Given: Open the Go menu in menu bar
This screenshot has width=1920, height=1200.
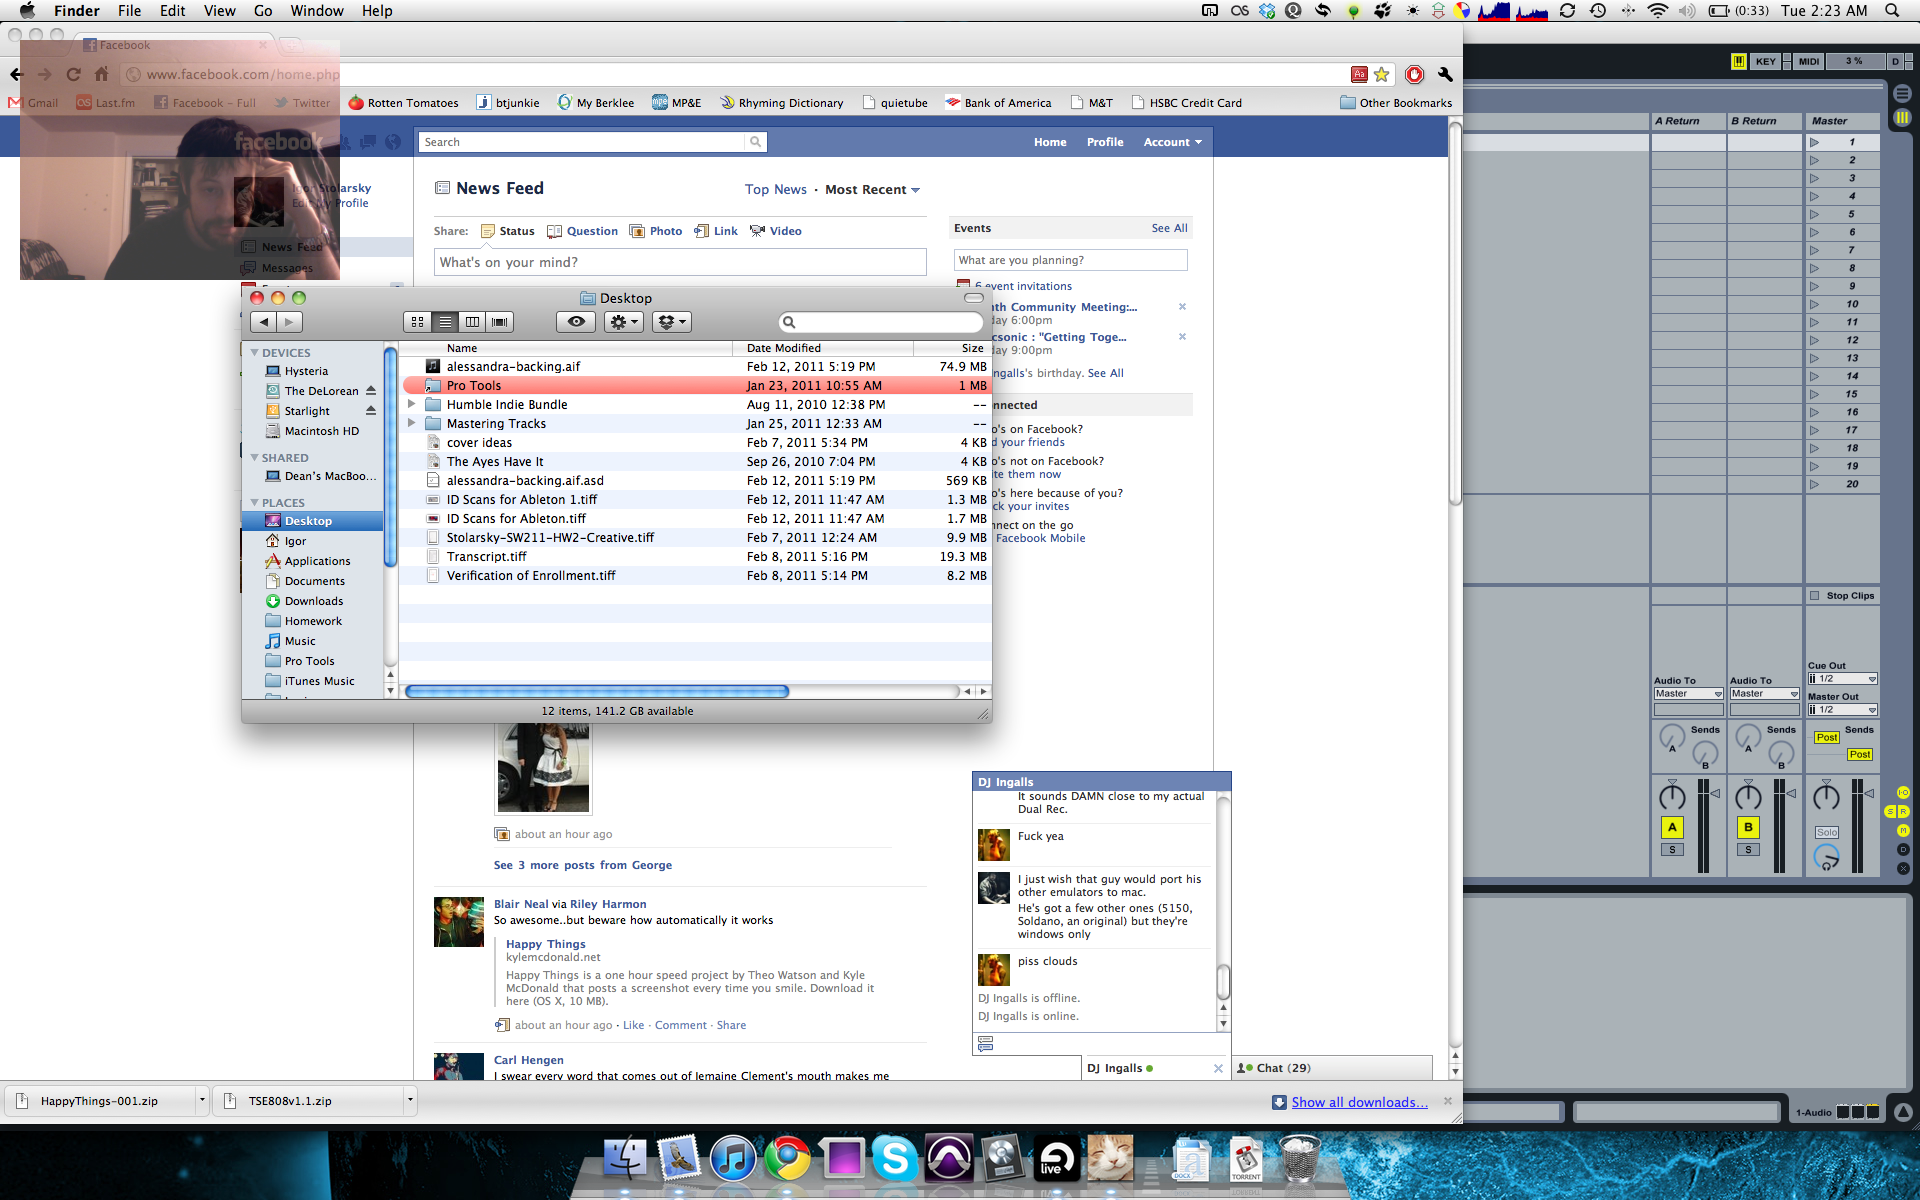Looking at the screenshot, I should [263, 11].
